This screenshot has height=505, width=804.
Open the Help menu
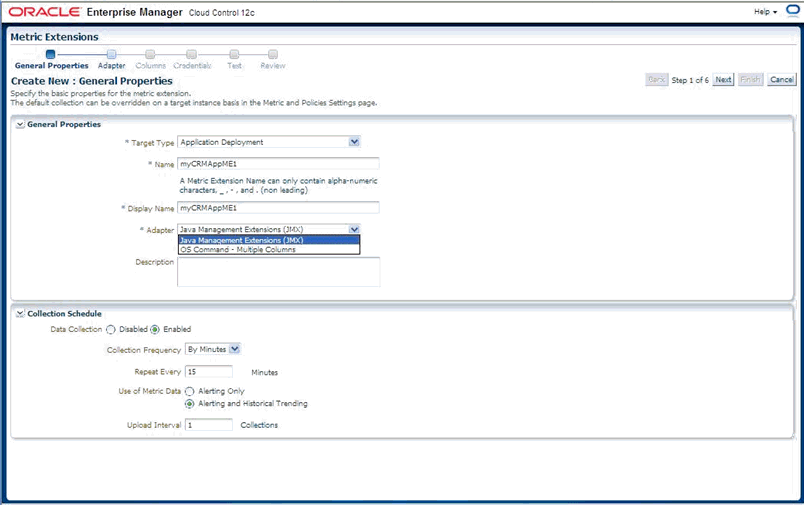[765, 12]
